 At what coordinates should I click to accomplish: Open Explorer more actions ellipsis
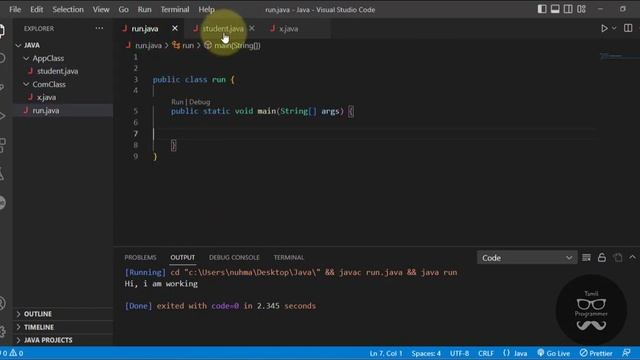99,28
